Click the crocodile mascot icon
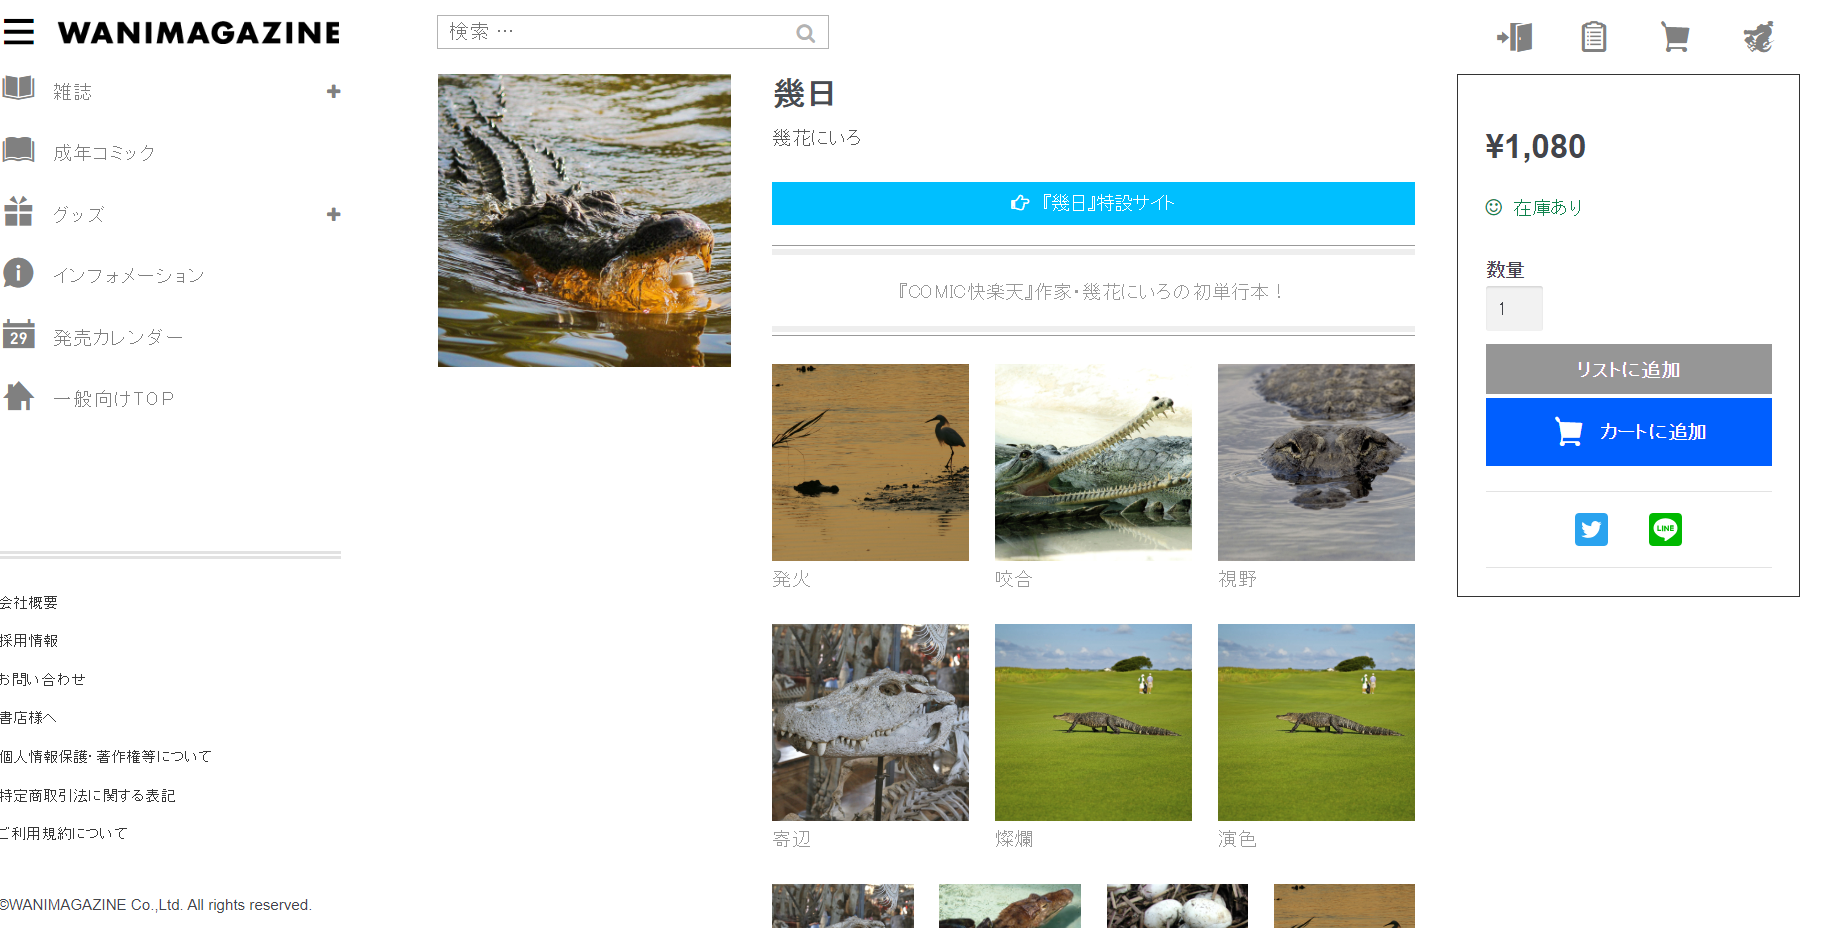Image resolution: width=1841 pixels, height=928 pixels. pos(1758,37)
